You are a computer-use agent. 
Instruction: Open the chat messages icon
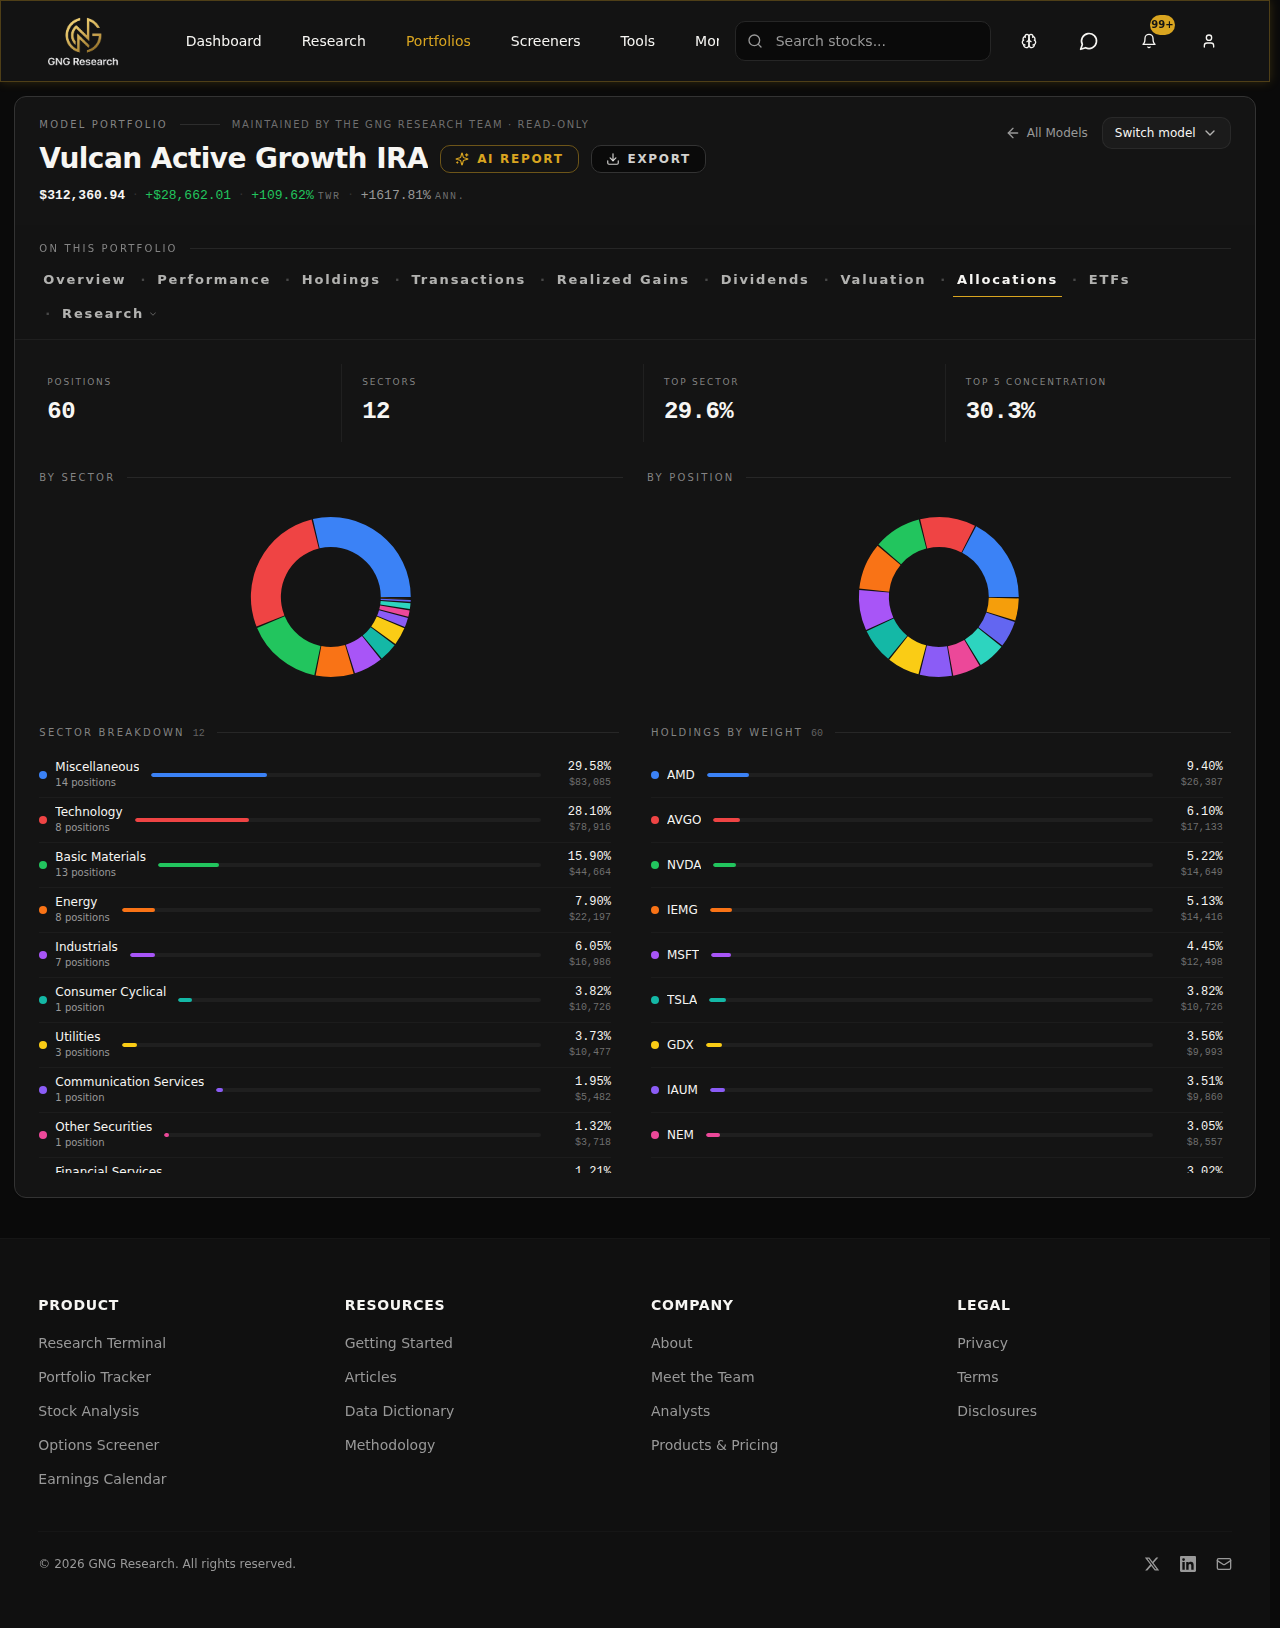[x=1089, y=41]
